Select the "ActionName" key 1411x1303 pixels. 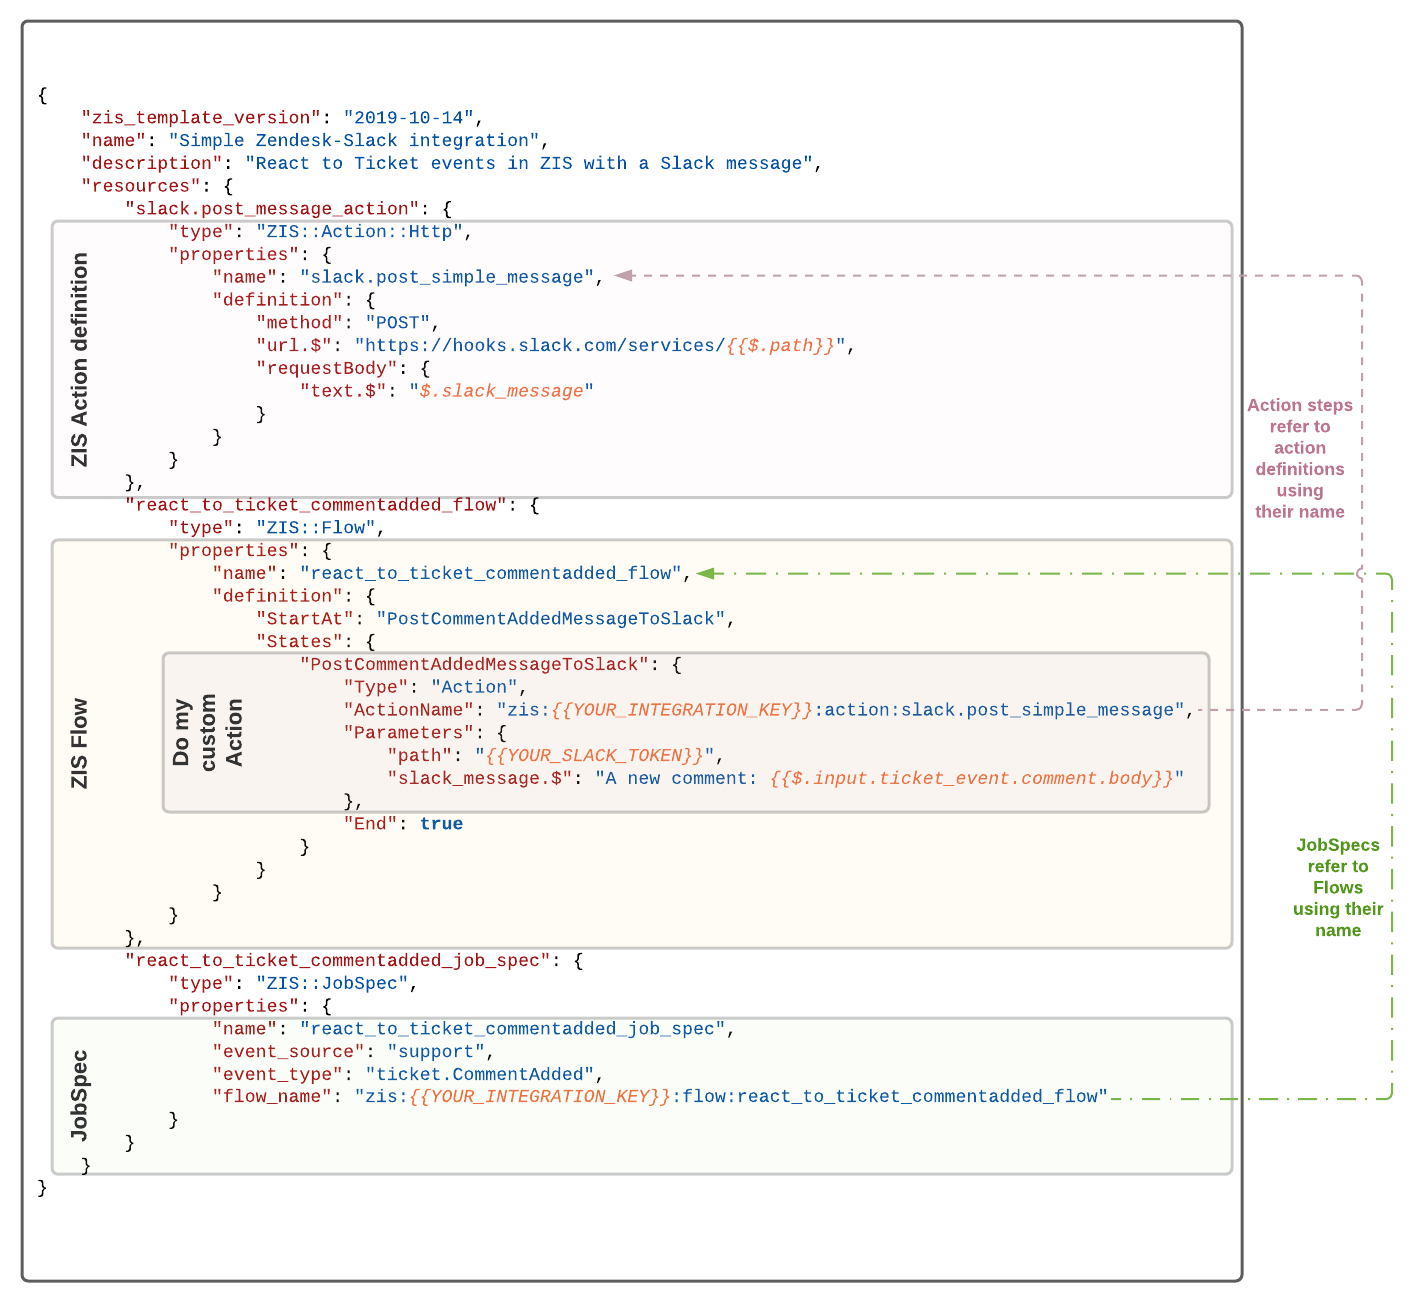pos(409,710)
